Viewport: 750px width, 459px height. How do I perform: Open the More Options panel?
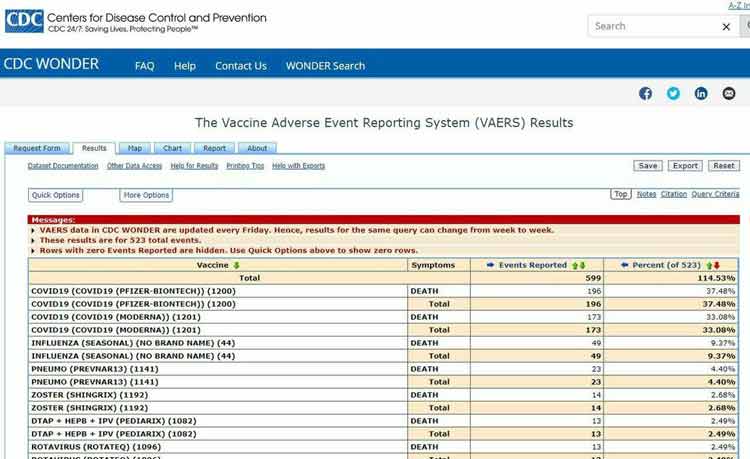tap(146, 195)
